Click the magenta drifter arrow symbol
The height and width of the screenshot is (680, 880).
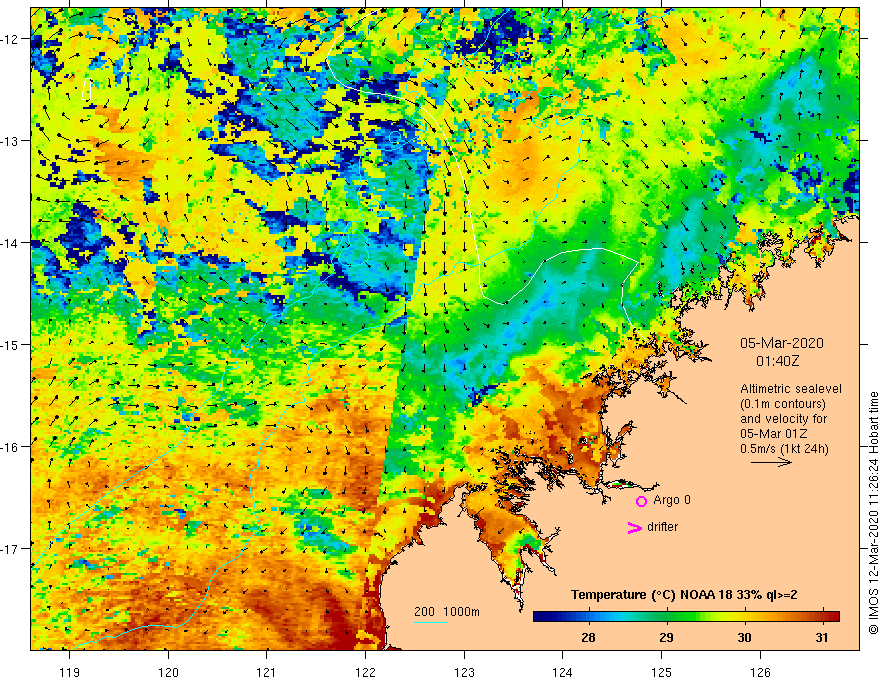[x=634, y=527]
